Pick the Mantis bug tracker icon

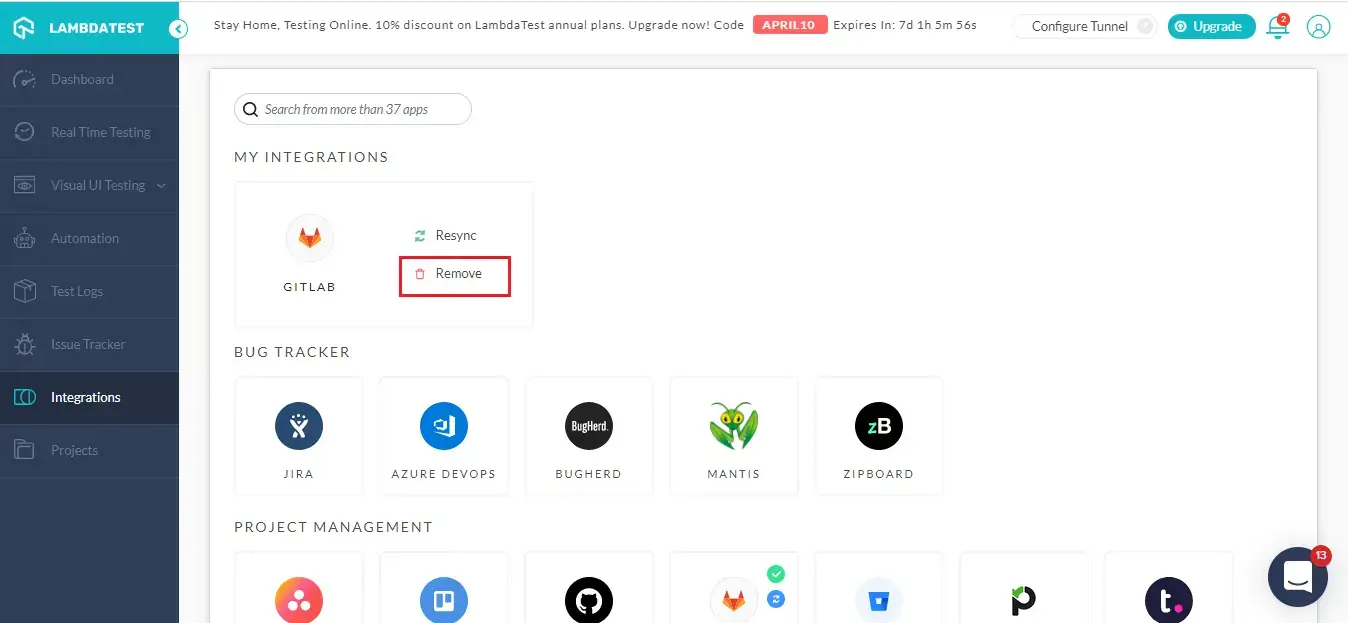[733, 427]
